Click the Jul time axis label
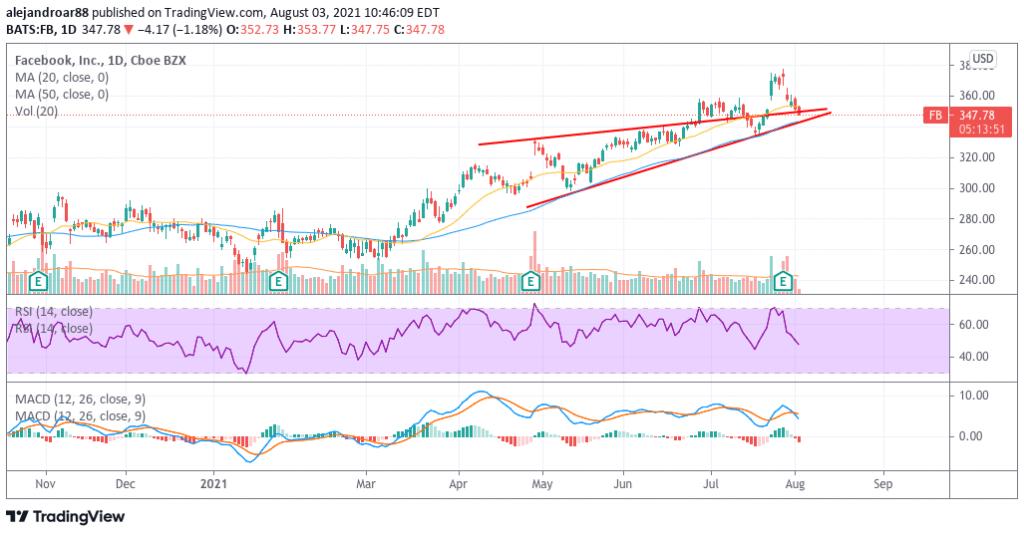This screenshot has height=535, width=1024. point(711,484)
